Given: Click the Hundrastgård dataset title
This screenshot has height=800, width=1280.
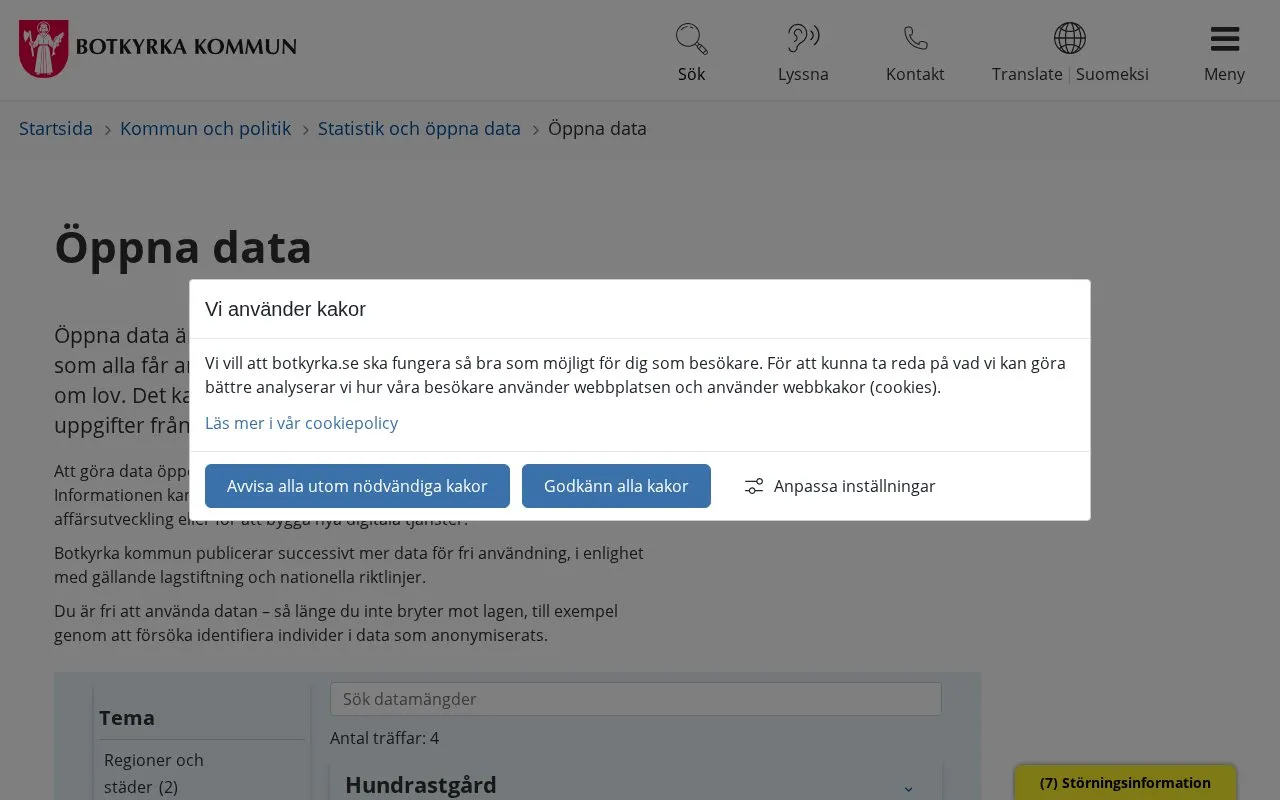Looking at the screenshot, I should pyautogui.click(x=421, y=785).
